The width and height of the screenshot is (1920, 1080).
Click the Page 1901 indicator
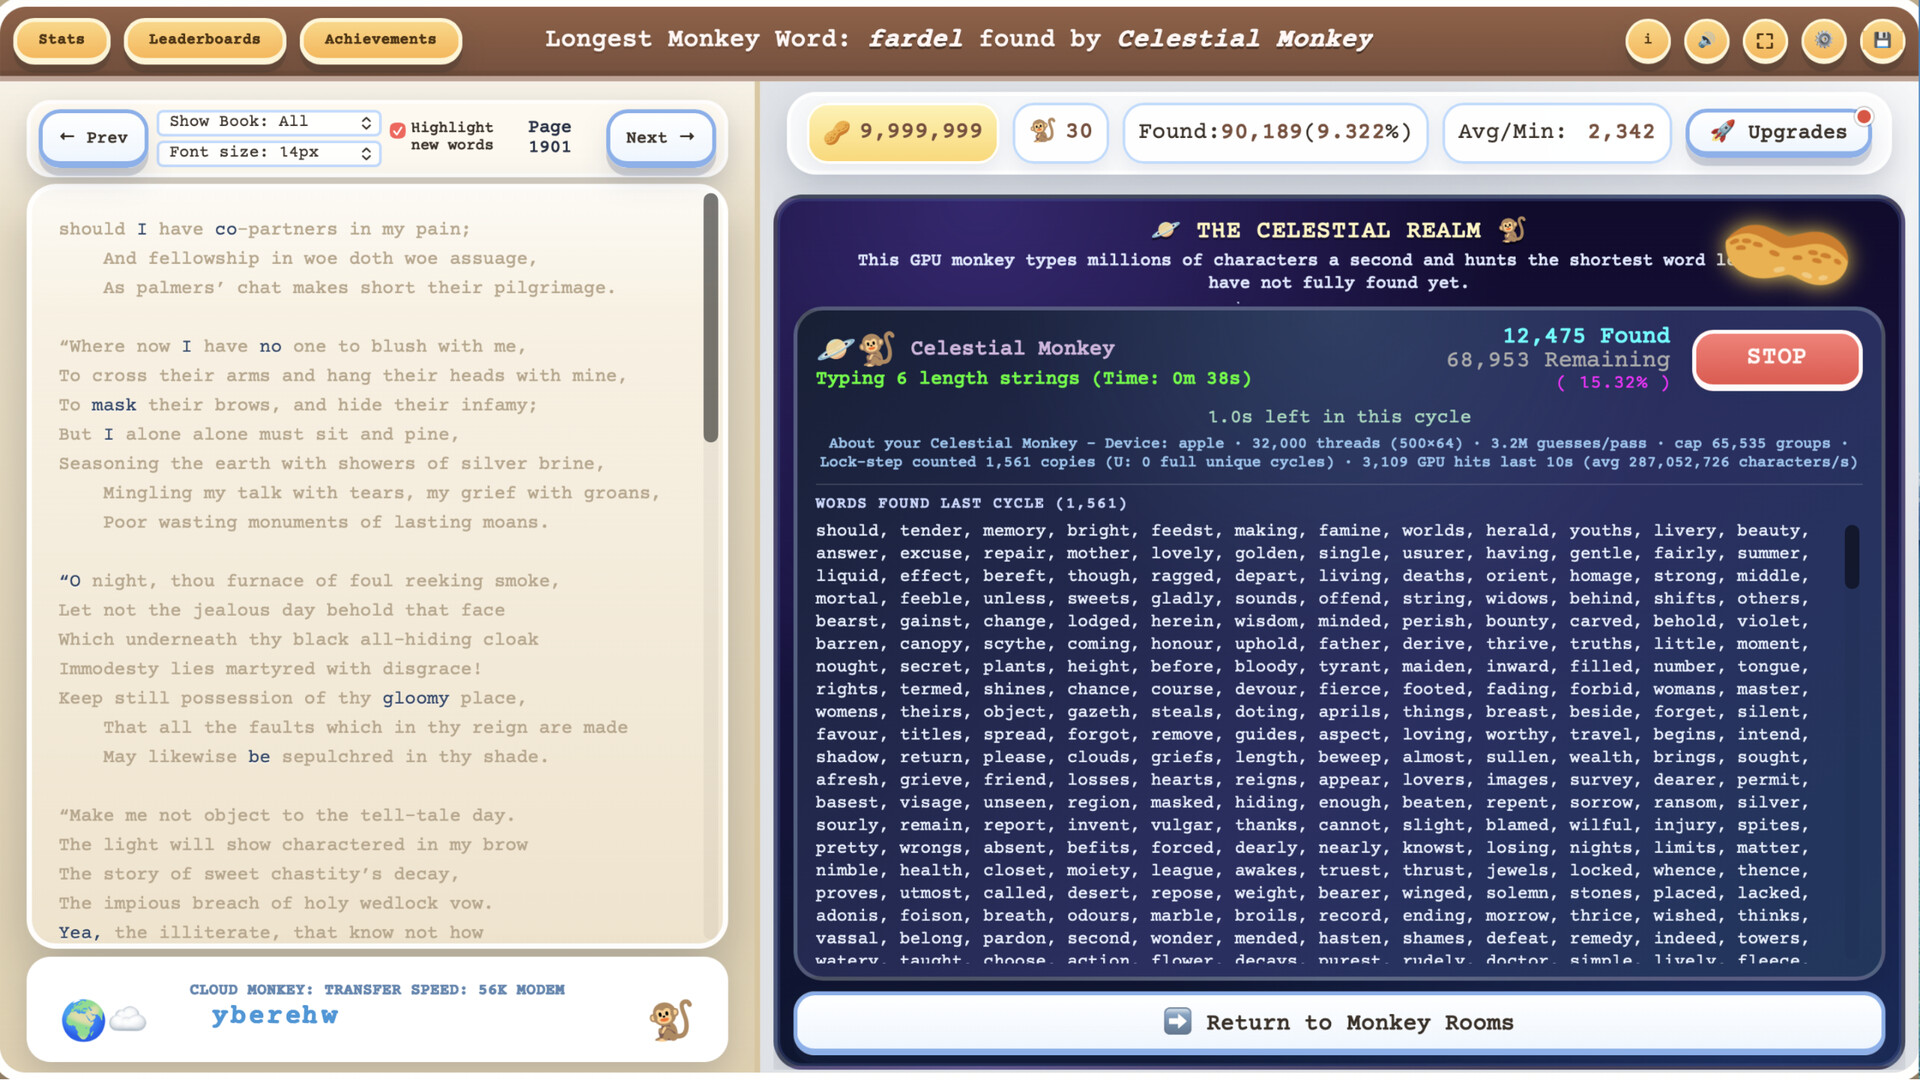(x=549, y=137)
